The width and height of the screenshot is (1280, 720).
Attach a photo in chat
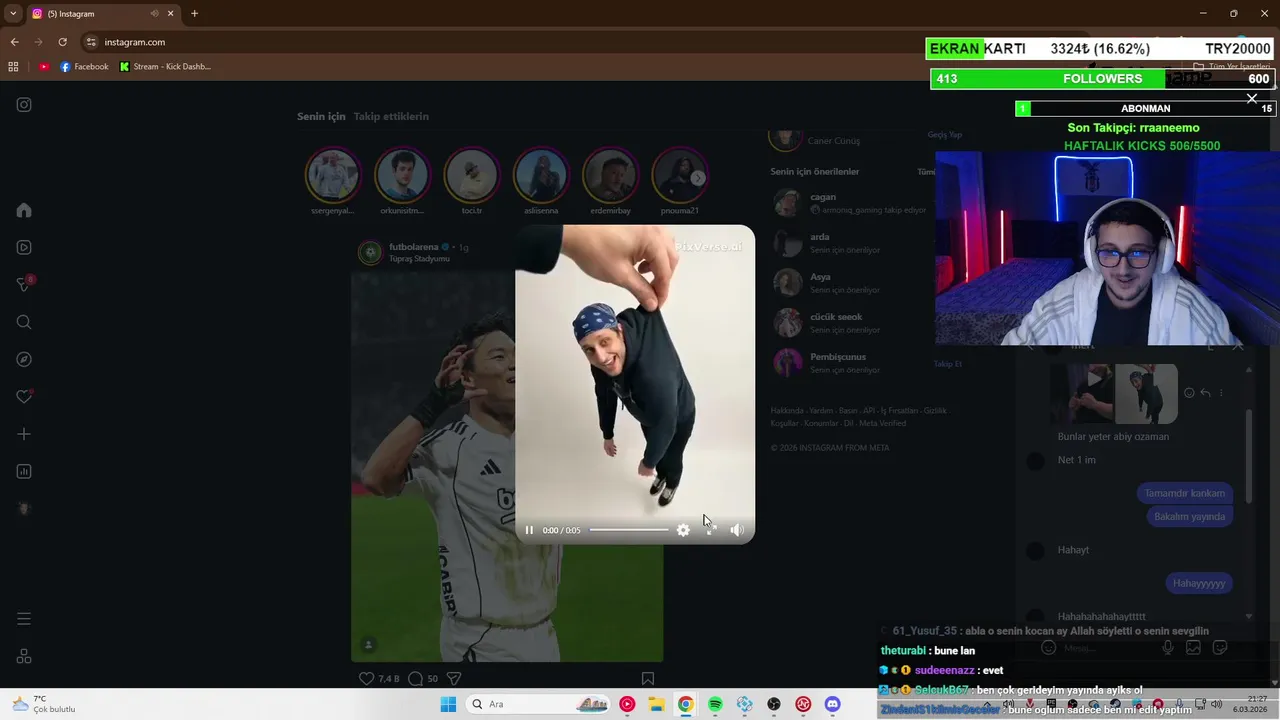[x=1193, y=648]
